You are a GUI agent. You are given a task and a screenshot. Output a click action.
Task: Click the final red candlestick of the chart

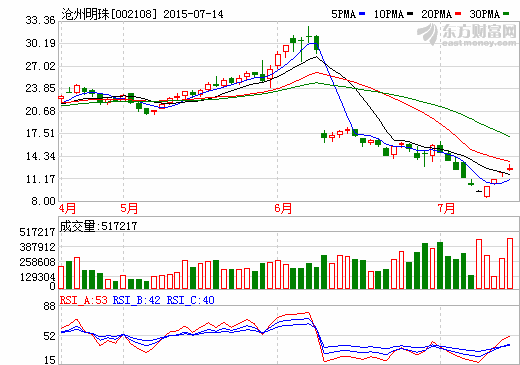pos(510,168)
